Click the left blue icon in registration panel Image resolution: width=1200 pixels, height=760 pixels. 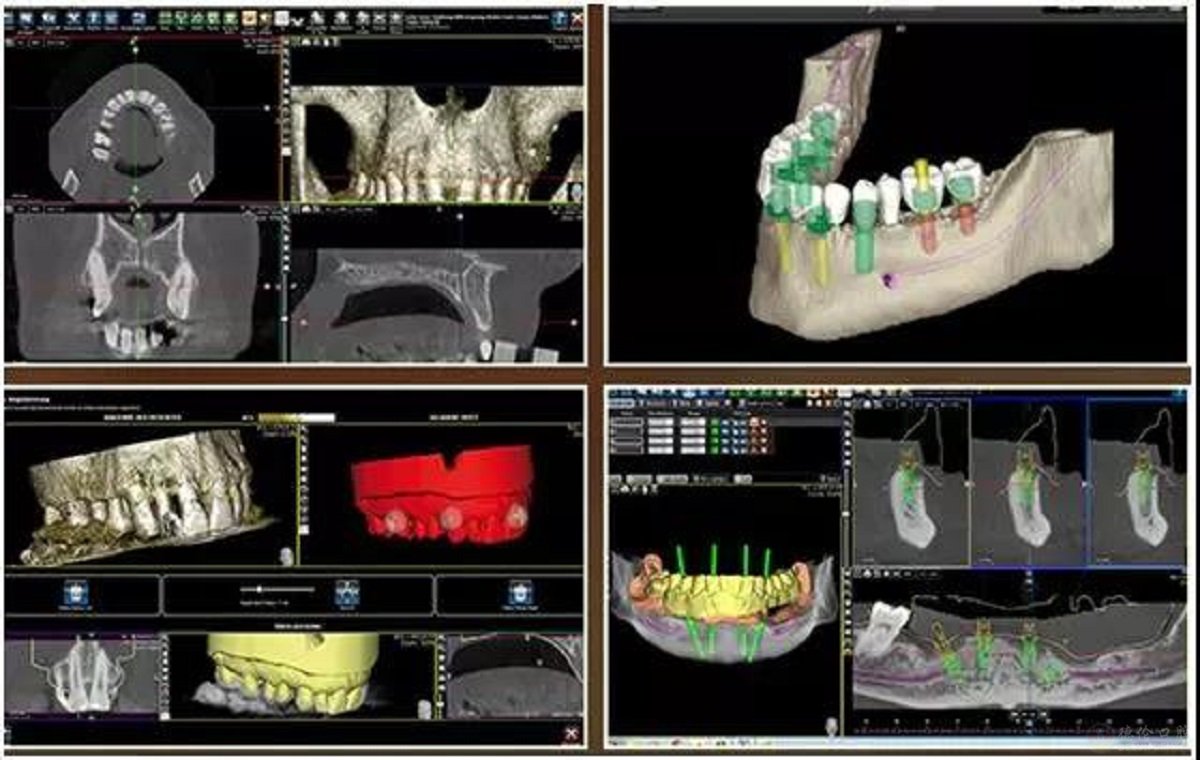pos(73,590)
